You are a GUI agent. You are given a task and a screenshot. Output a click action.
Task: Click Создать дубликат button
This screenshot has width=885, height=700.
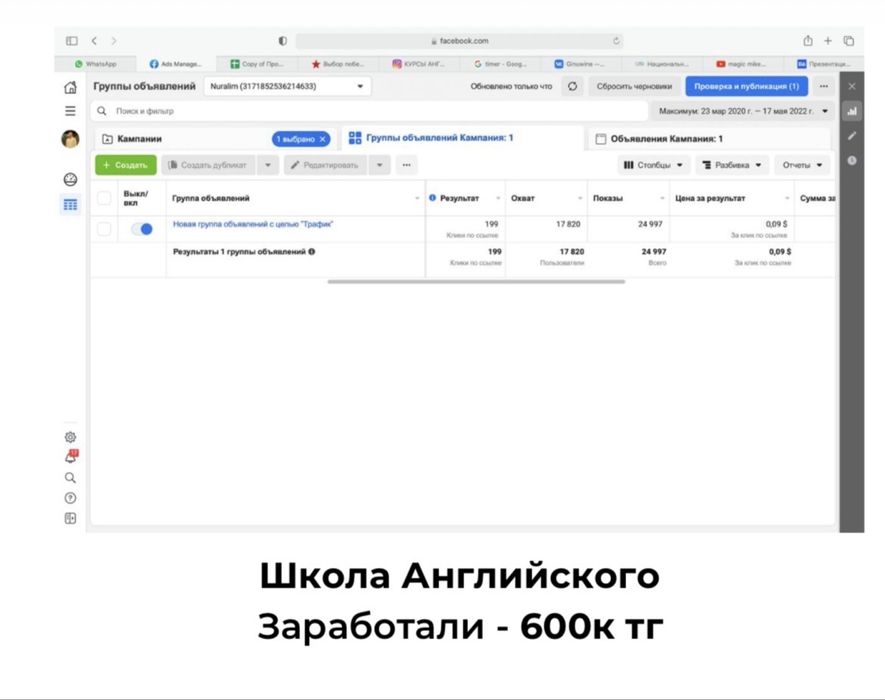[x=208, y=165]
